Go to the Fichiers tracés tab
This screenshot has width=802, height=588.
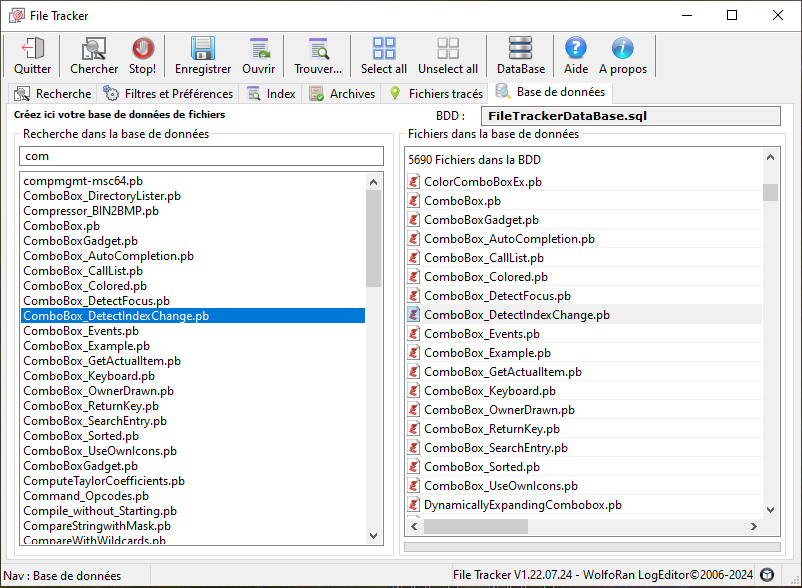(x=435, y=93)
